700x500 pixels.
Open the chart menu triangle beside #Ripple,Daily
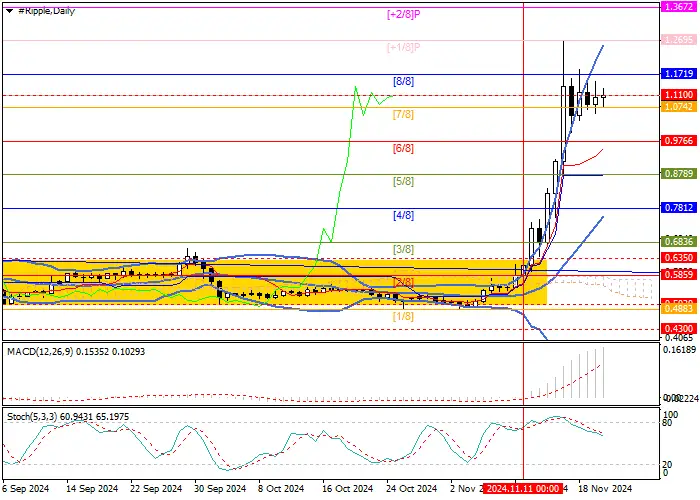click(9, 11)
